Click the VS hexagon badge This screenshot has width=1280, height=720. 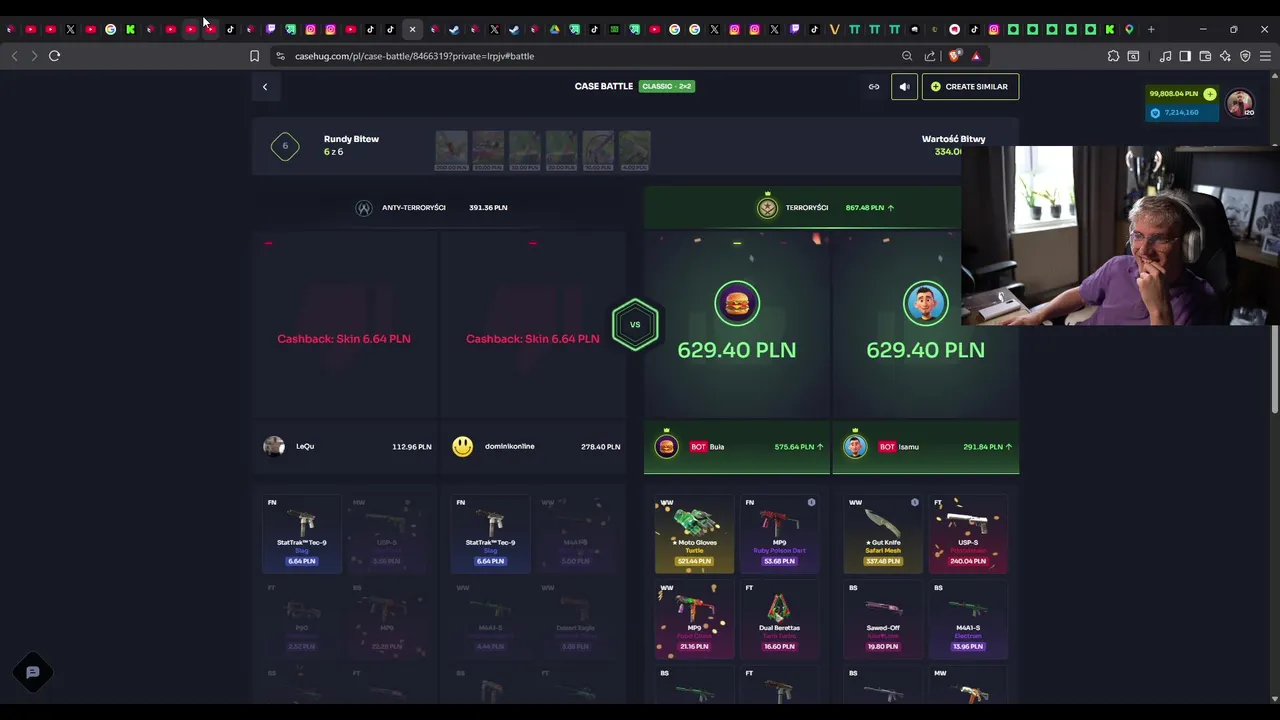635,324
